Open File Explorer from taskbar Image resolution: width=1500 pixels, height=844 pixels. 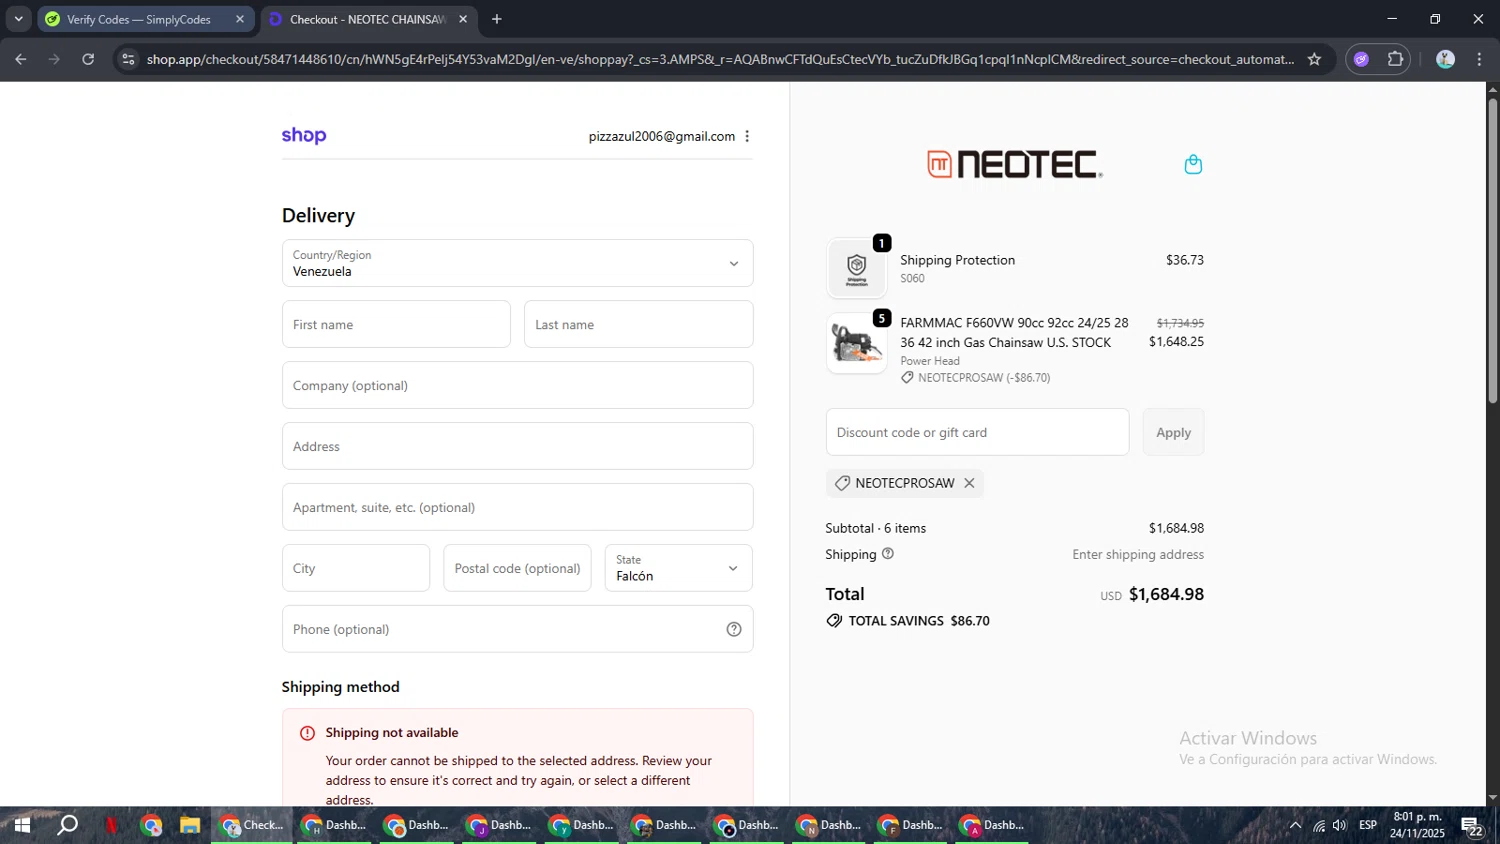(x=190, y=825)
